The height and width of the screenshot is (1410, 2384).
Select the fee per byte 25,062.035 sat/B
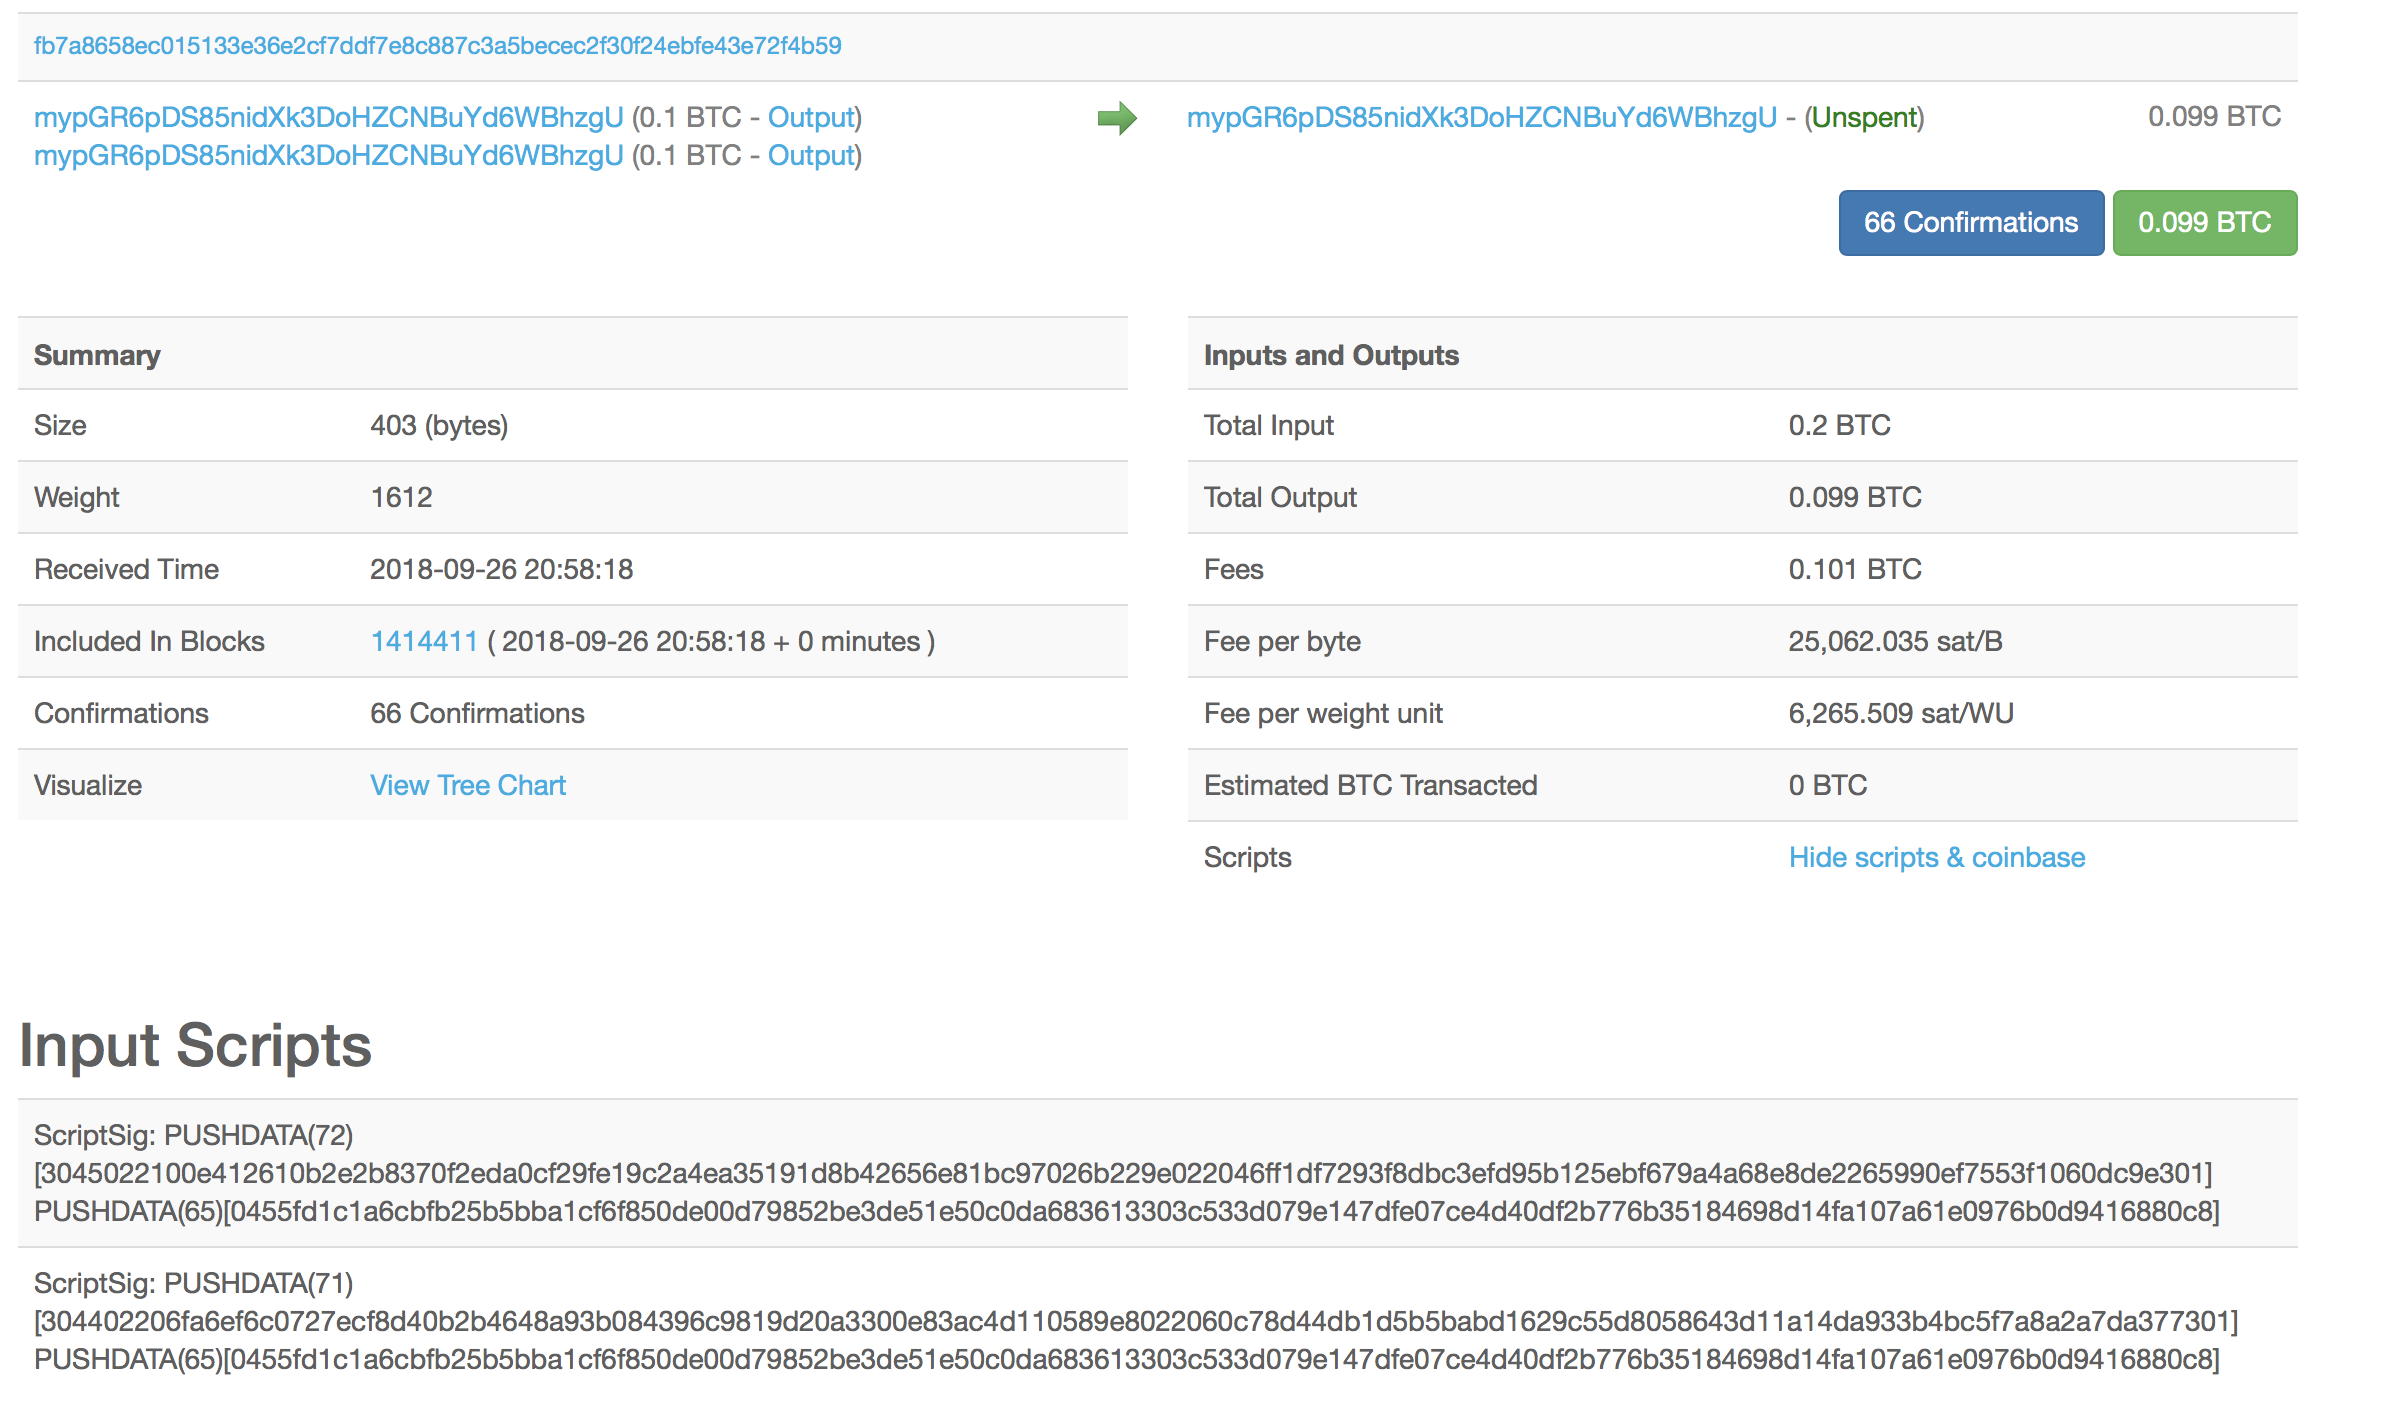tap(1895, 642)
